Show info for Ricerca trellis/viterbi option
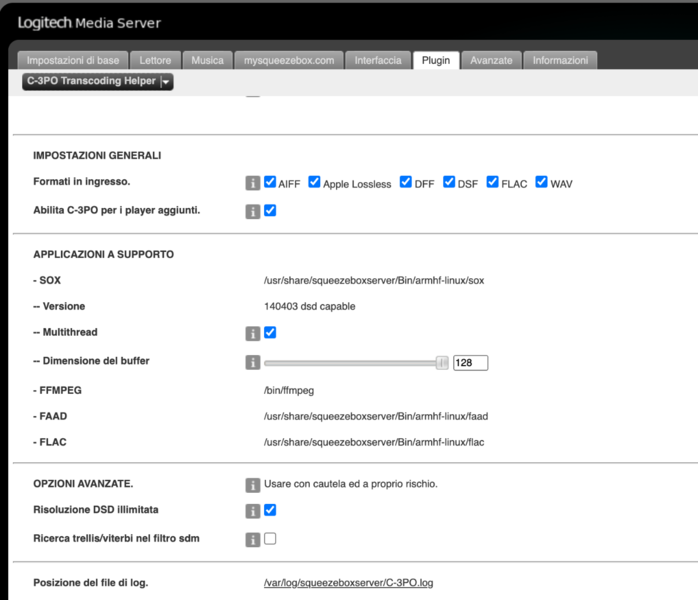698x600 pixels. [253, 540]
